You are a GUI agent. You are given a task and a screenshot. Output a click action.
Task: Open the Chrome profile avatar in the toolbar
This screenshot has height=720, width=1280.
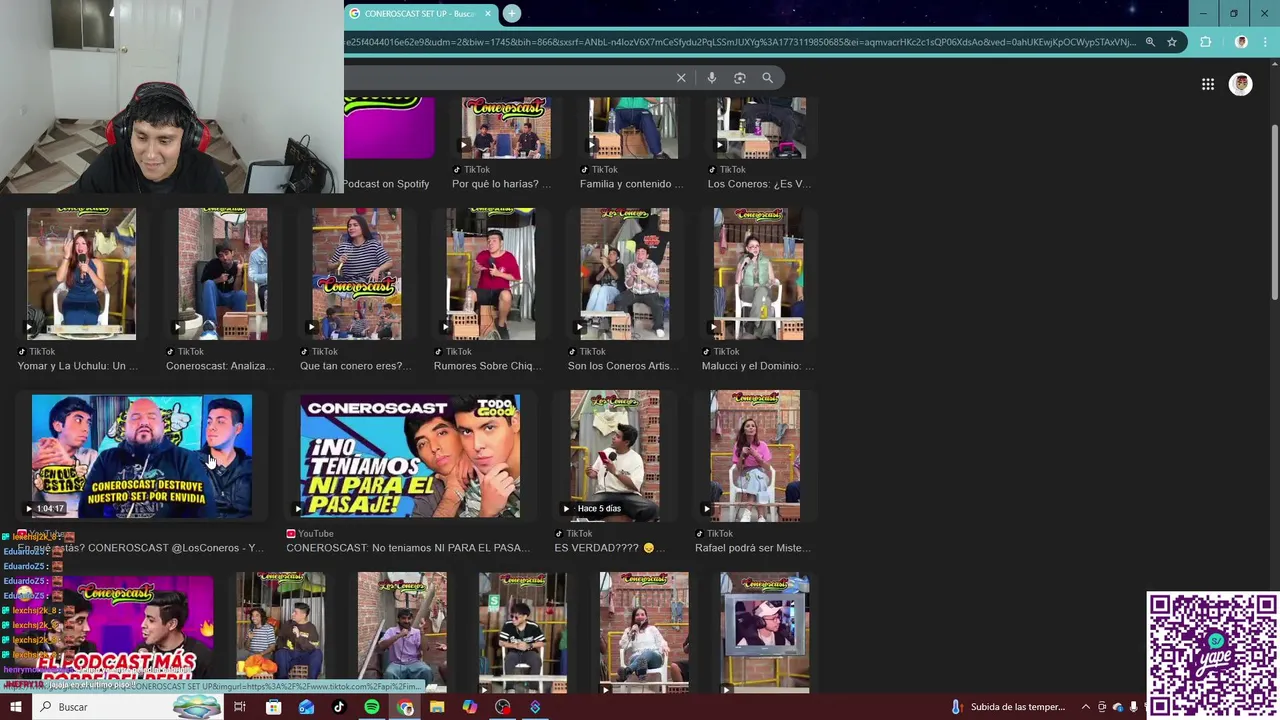pos(1241,42)
